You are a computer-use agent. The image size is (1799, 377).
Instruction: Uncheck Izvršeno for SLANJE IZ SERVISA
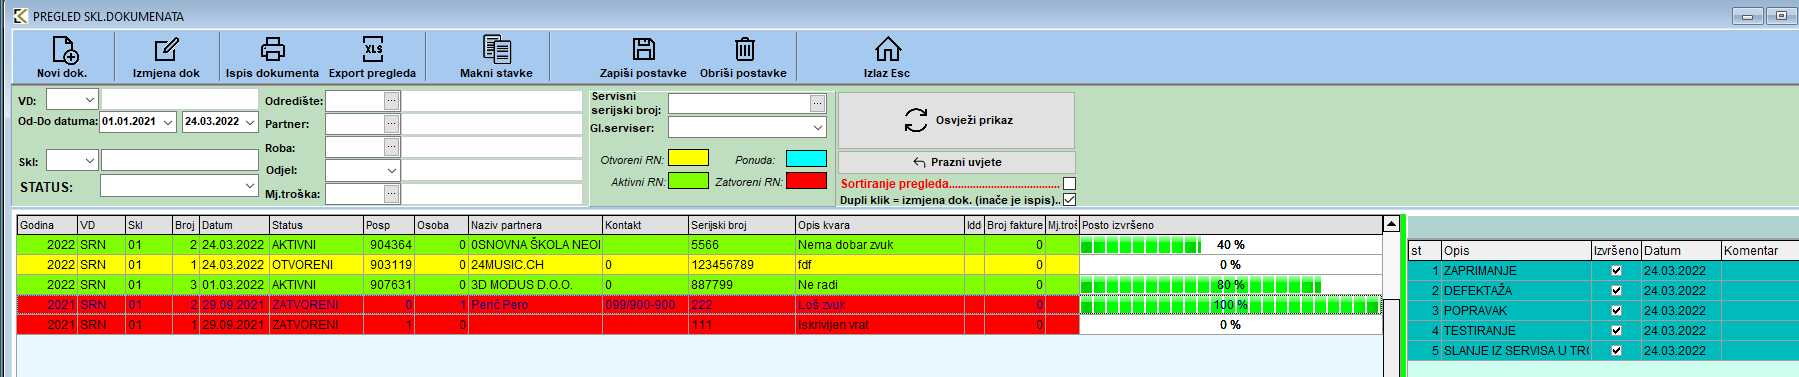point(1616,351)
